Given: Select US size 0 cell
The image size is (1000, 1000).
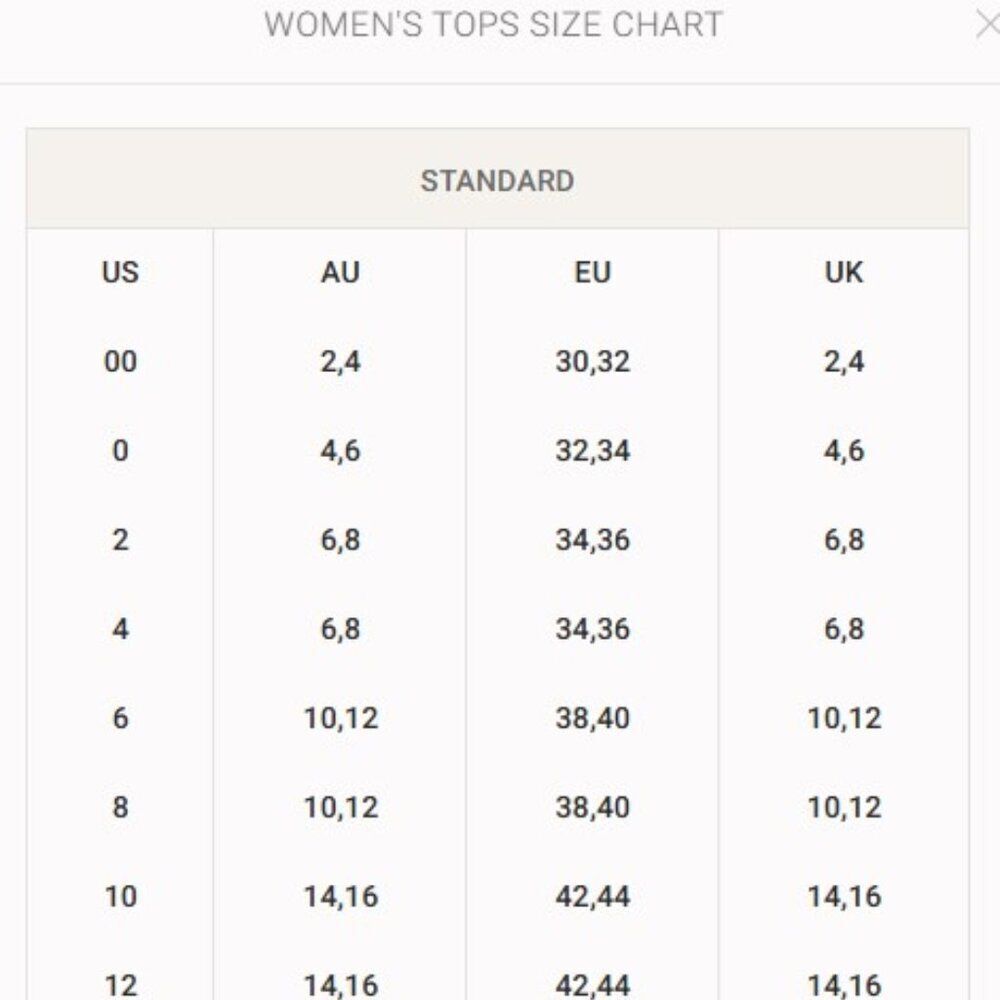Looking at the screenshot, I should (120, 451).
